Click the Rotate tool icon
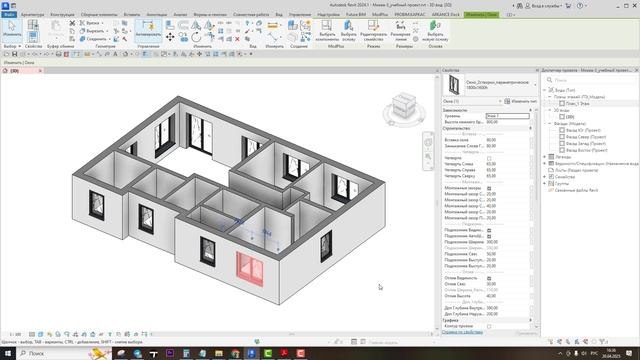The image size is (640, 360). tap(196, 38)
